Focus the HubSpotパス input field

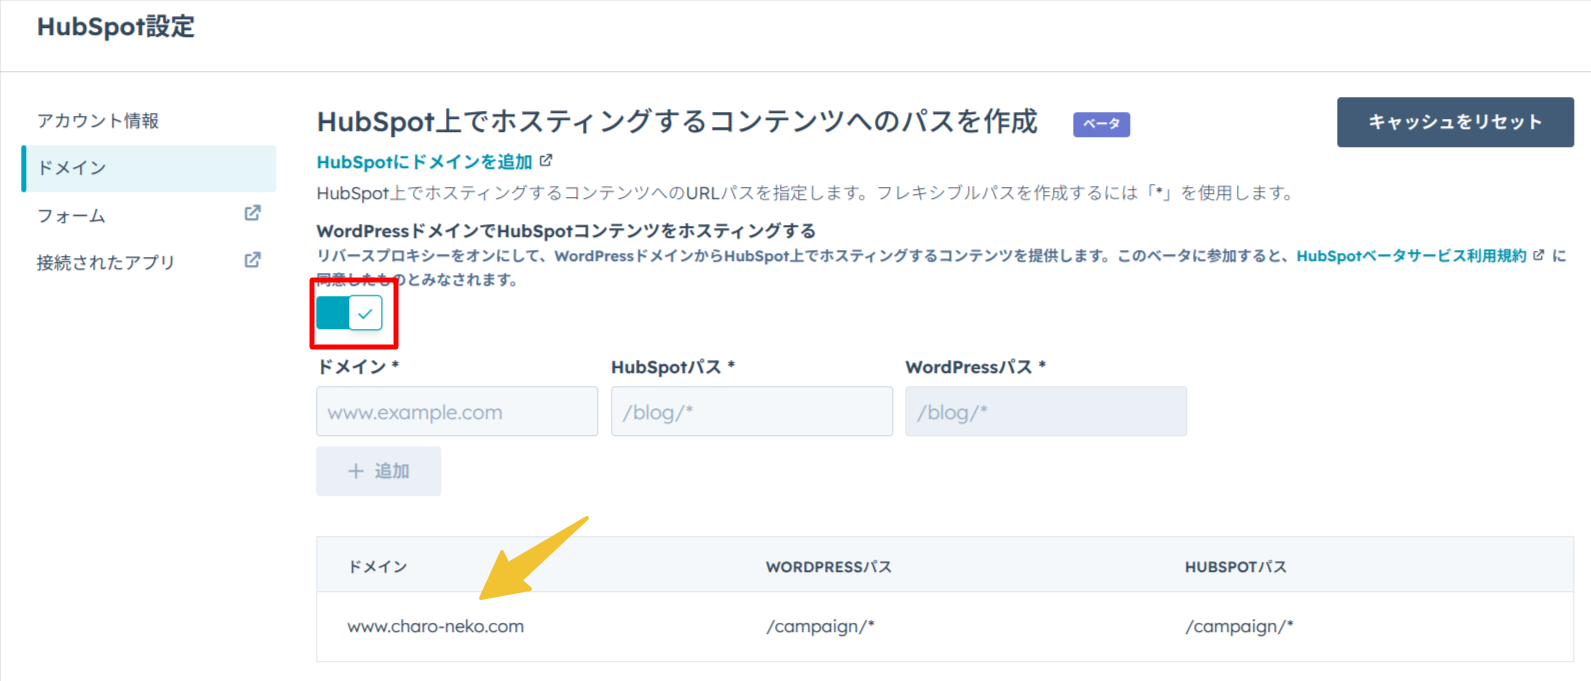(x=752, y=411)
